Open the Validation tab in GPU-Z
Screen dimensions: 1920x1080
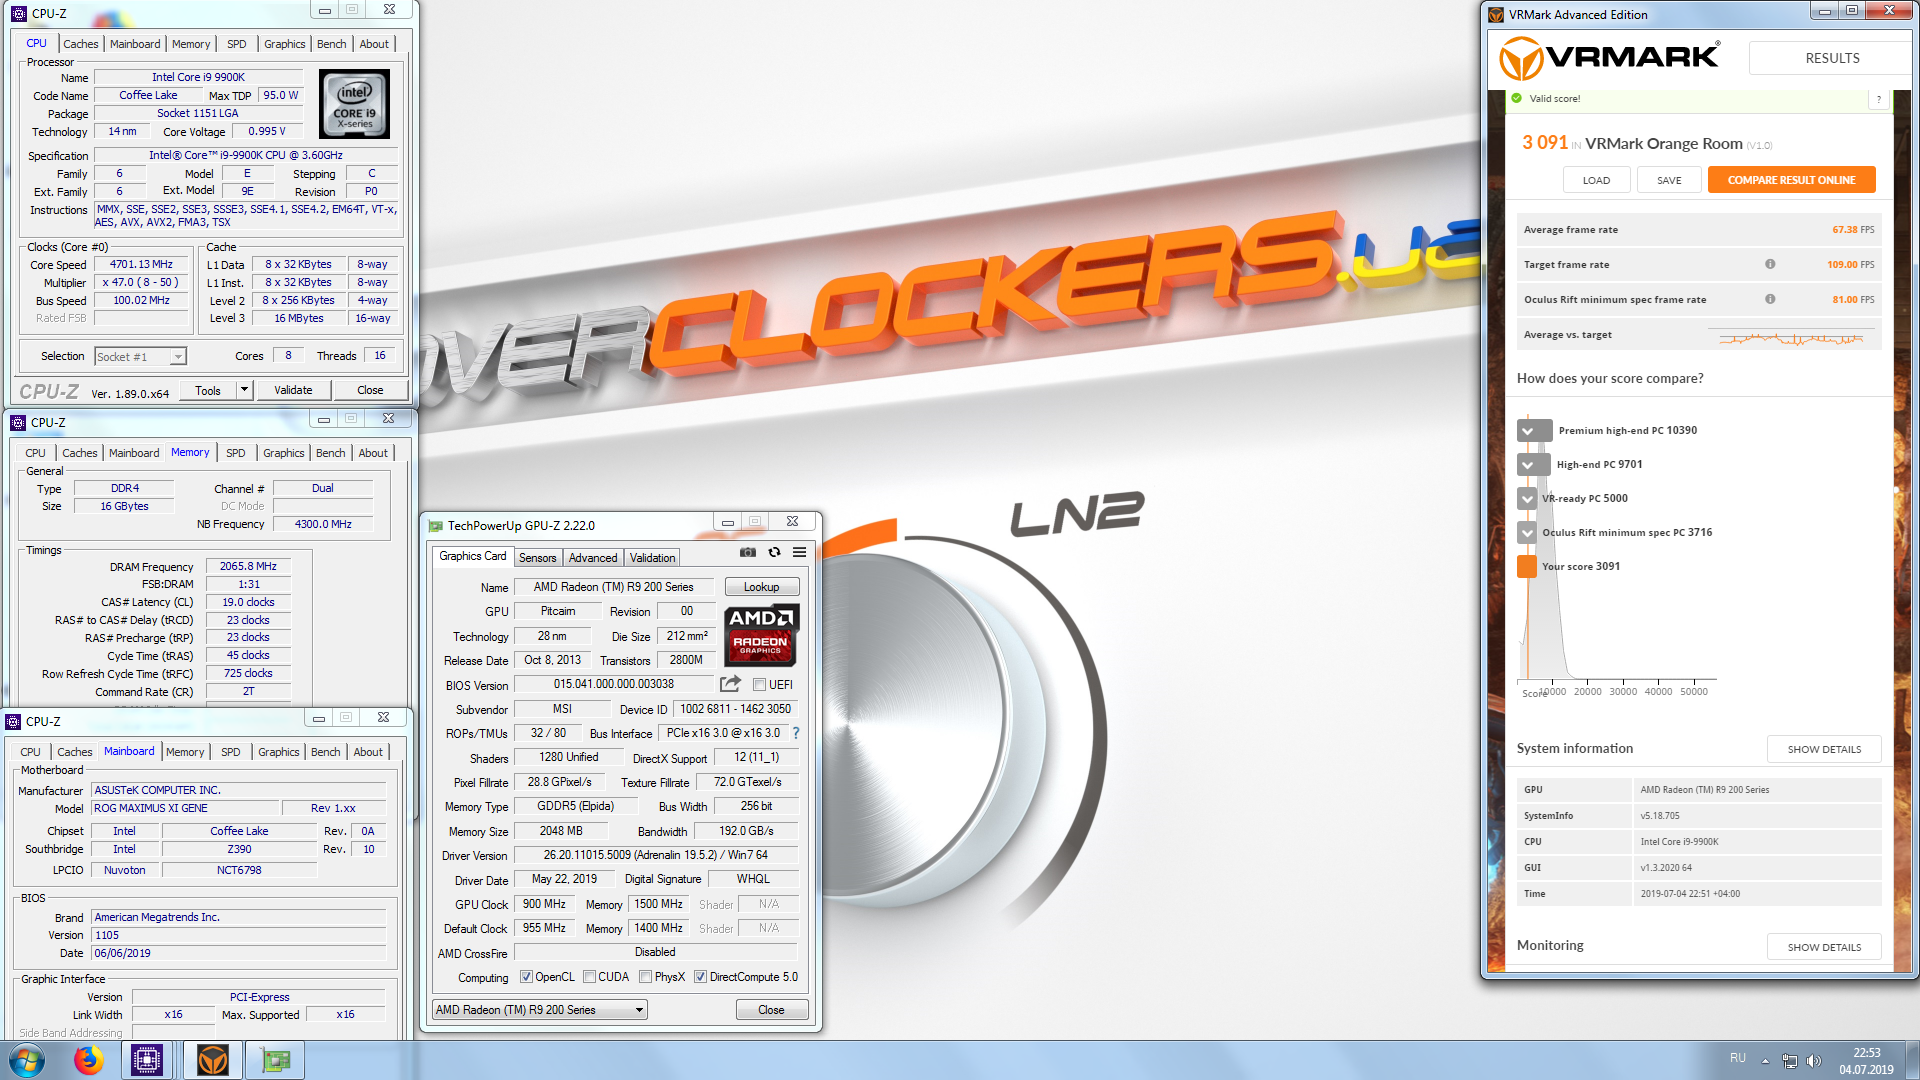click(653, 558)
